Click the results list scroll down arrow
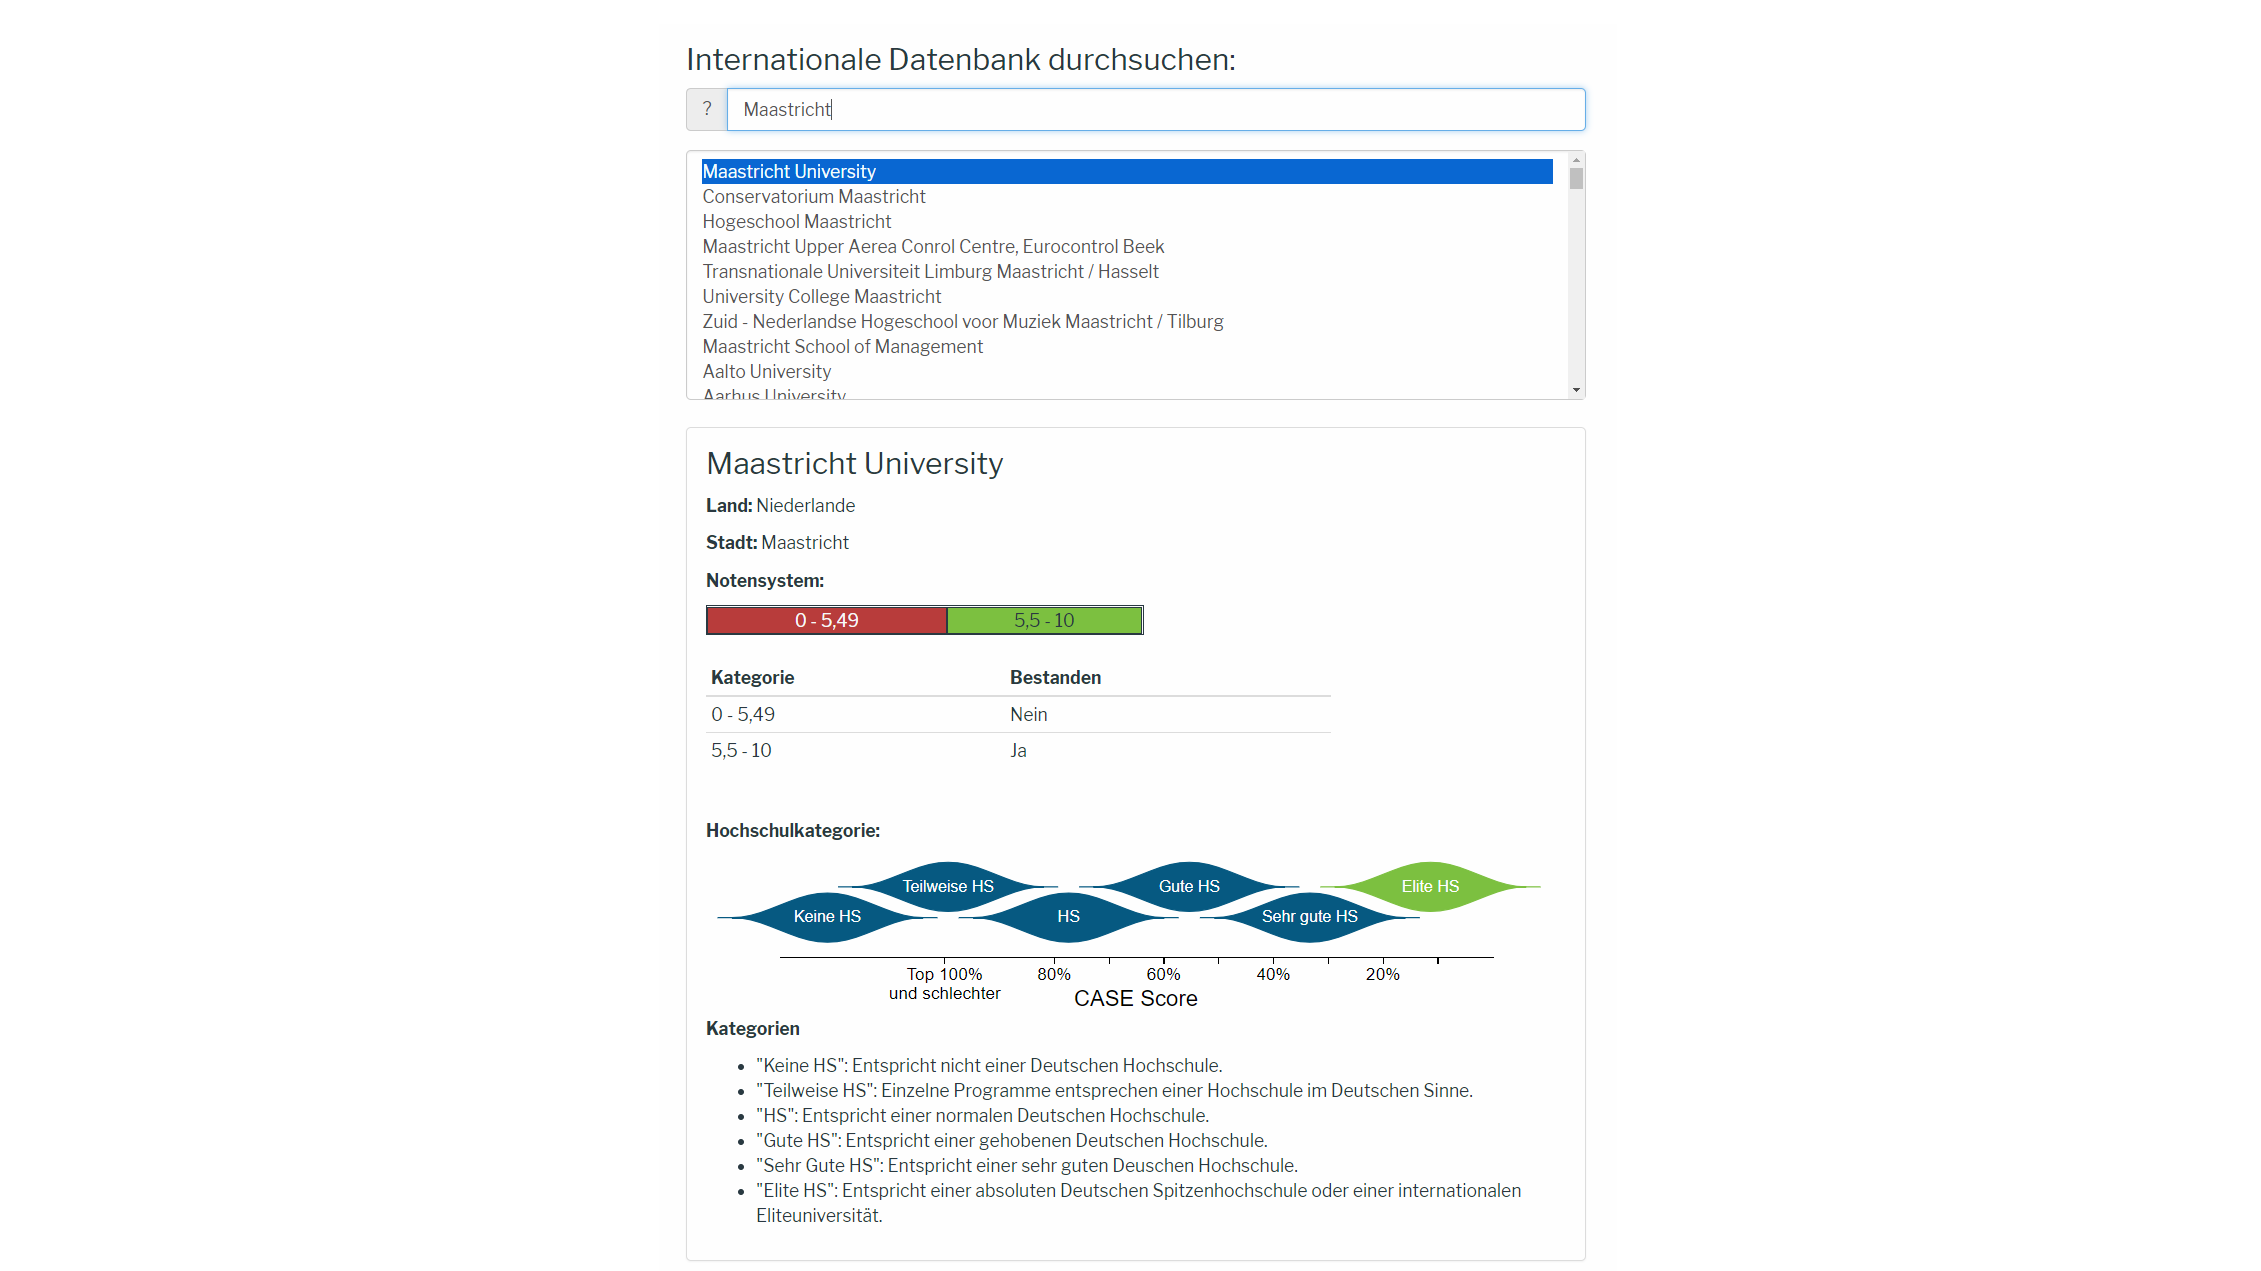2261x1271 pixels. click(x=1576, y=390)
